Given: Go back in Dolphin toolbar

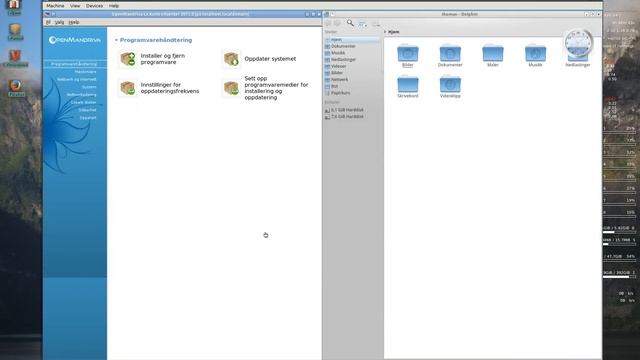Looking at the screenshot, I should click(328, 23).
